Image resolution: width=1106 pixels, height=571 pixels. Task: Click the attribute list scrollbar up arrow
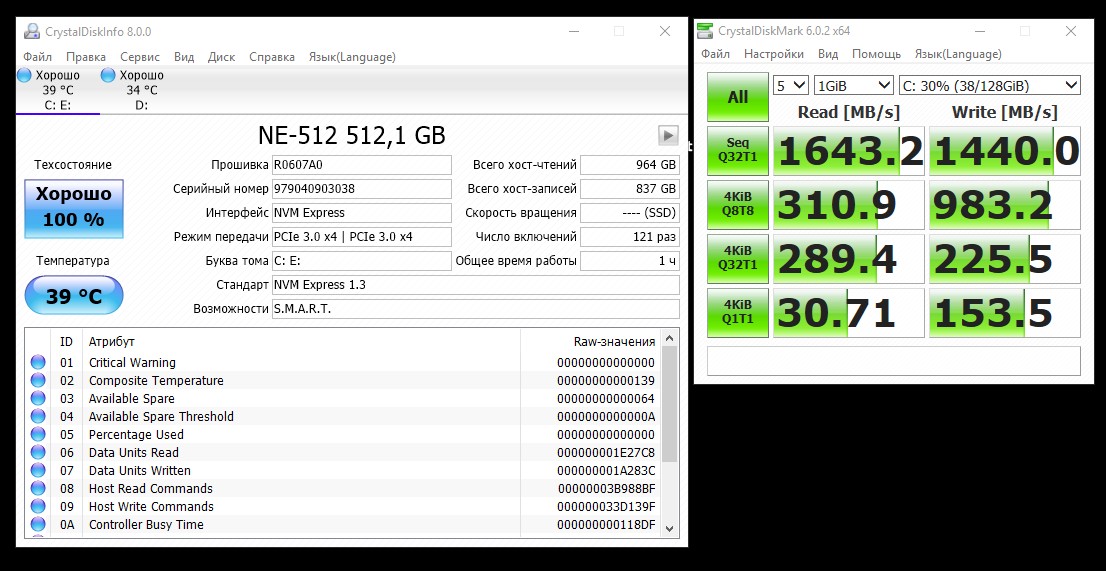pos(669,340)
